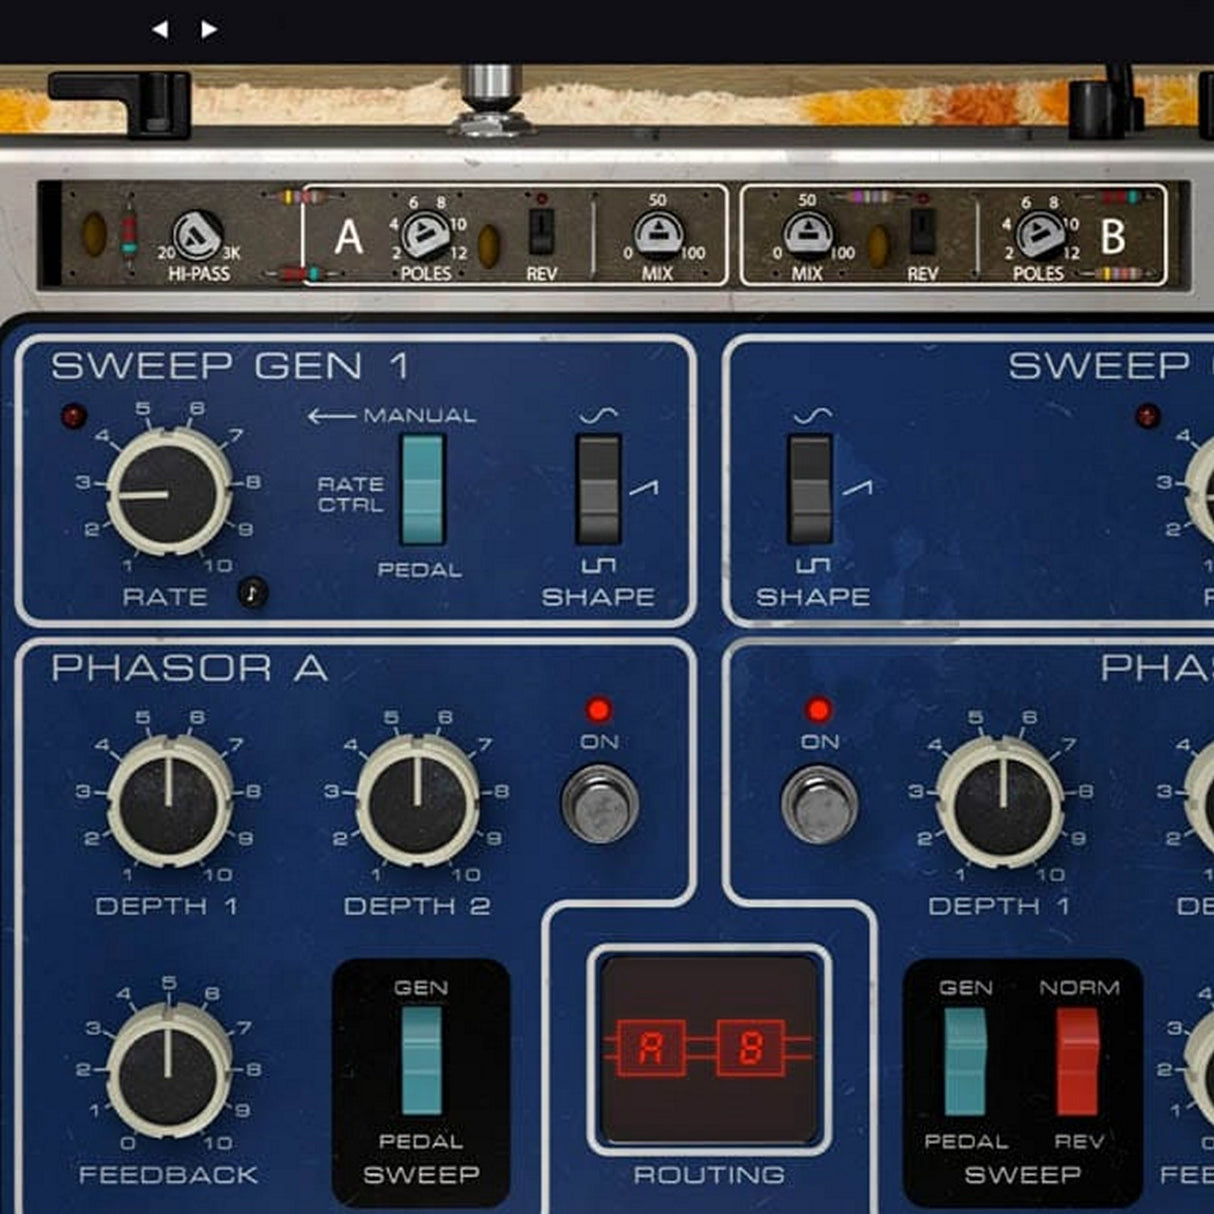Viewport: 1214px width, 1214px height.
Task: Turn the MIX knob in section A
Action: pos(658,234)
